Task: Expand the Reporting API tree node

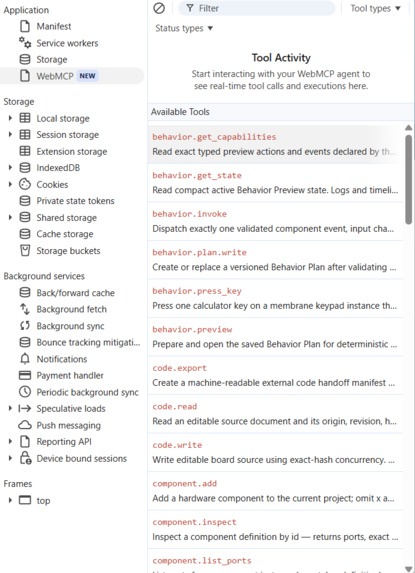Action: [10, 441]
